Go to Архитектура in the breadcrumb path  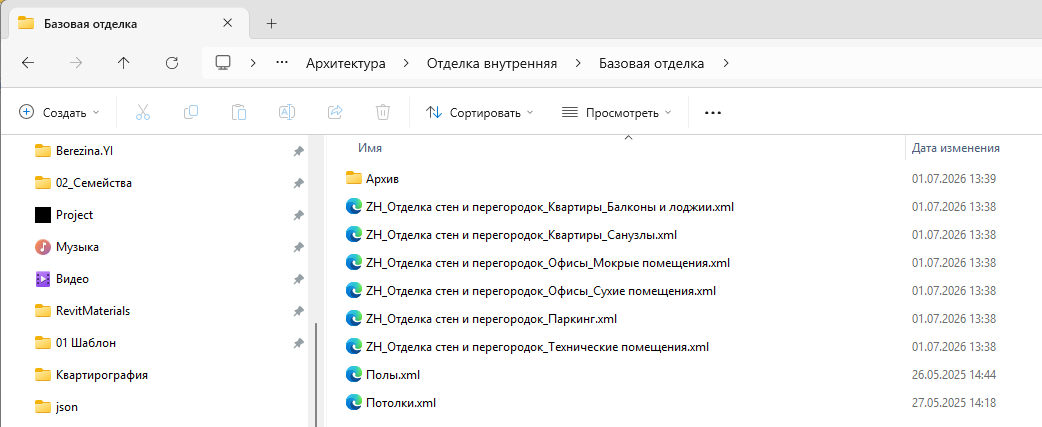346,63
